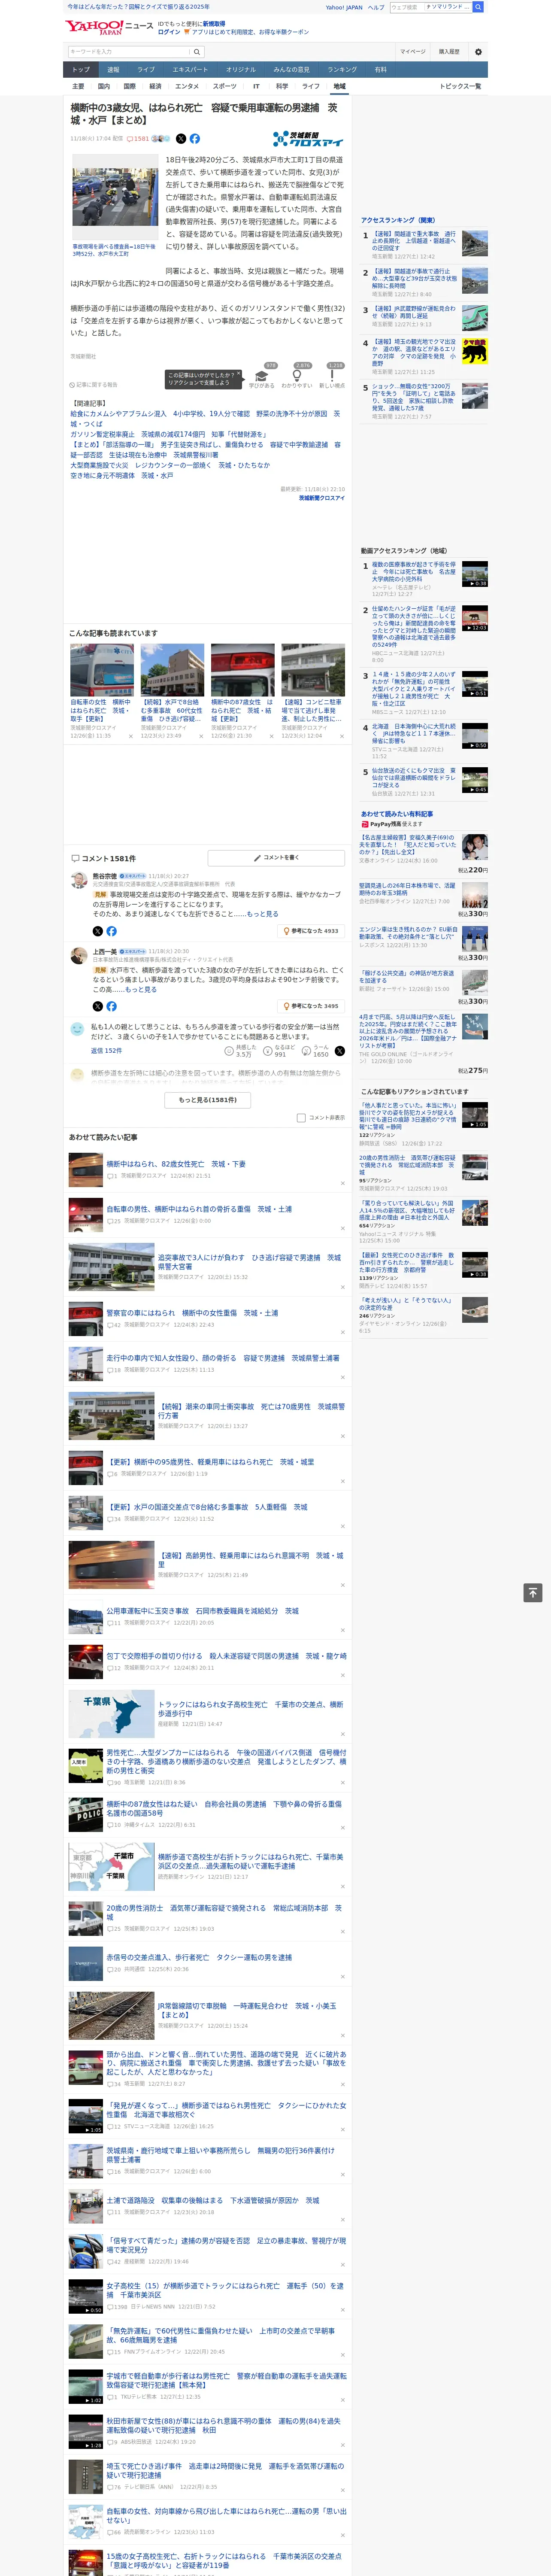This screenshot has height=2576, width=551.
Task: Click the back-to-top arrow button
Action: click(533, 1592)
